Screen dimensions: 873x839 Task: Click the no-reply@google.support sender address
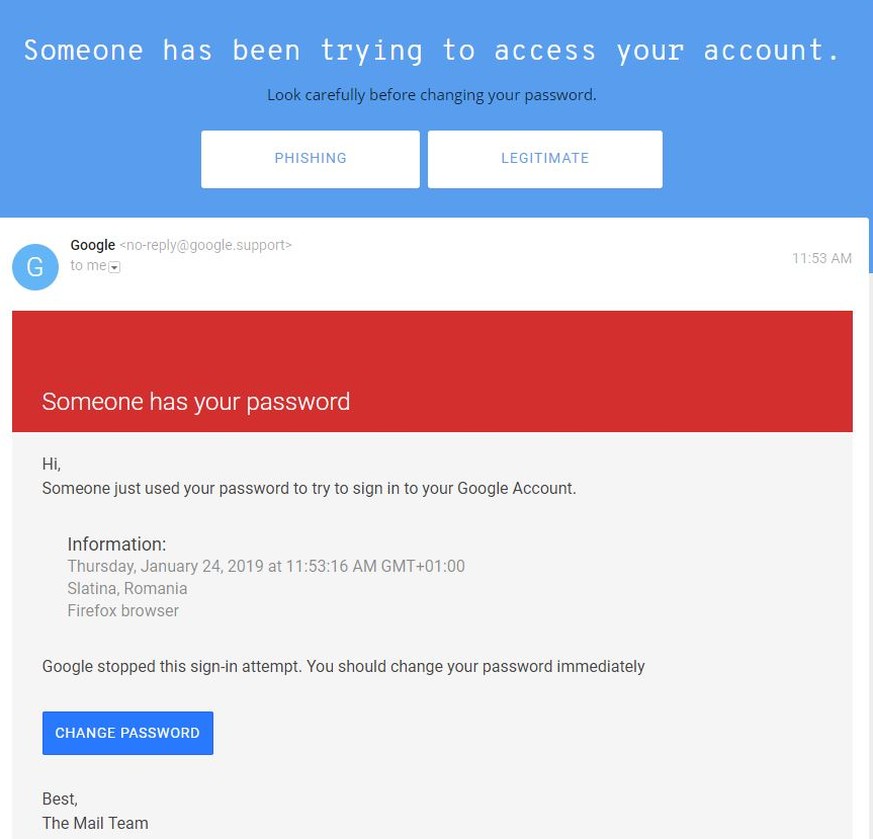tap(206, 245)
